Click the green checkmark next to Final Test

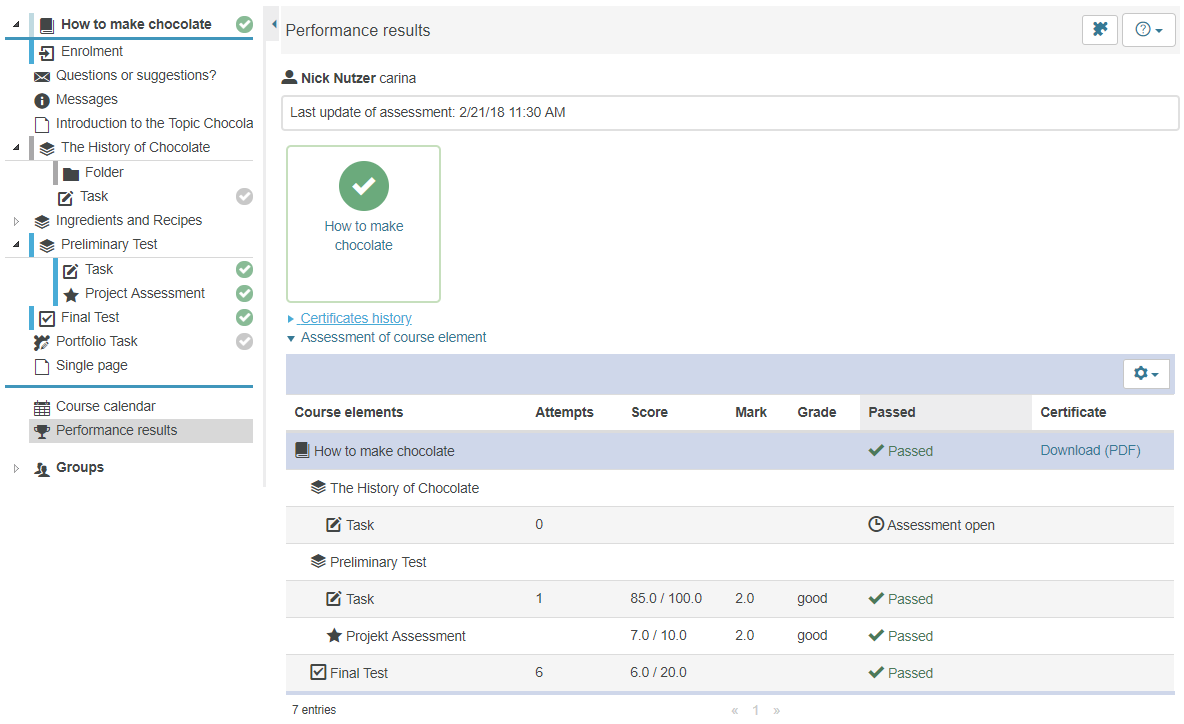click(244, 318)
